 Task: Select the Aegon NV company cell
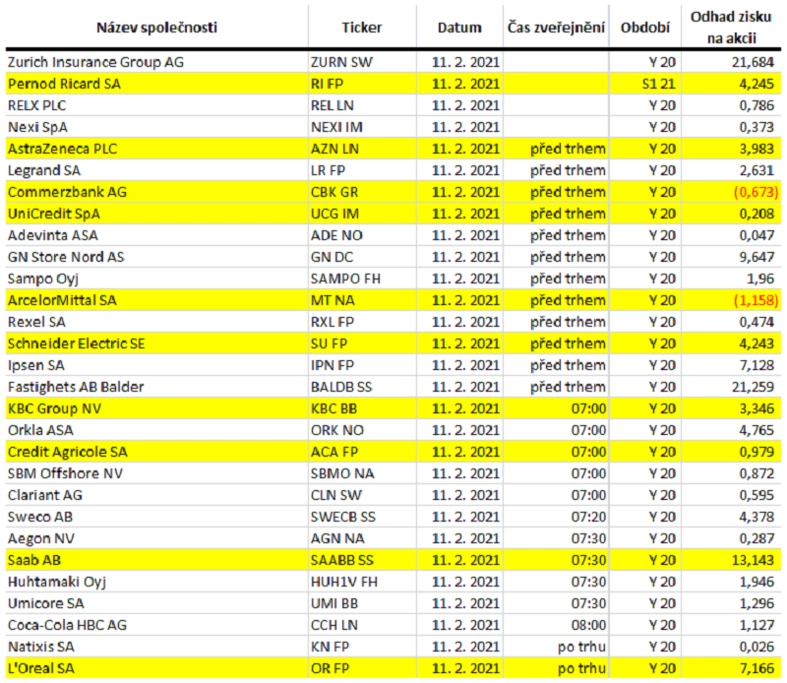tap(157, 538)
